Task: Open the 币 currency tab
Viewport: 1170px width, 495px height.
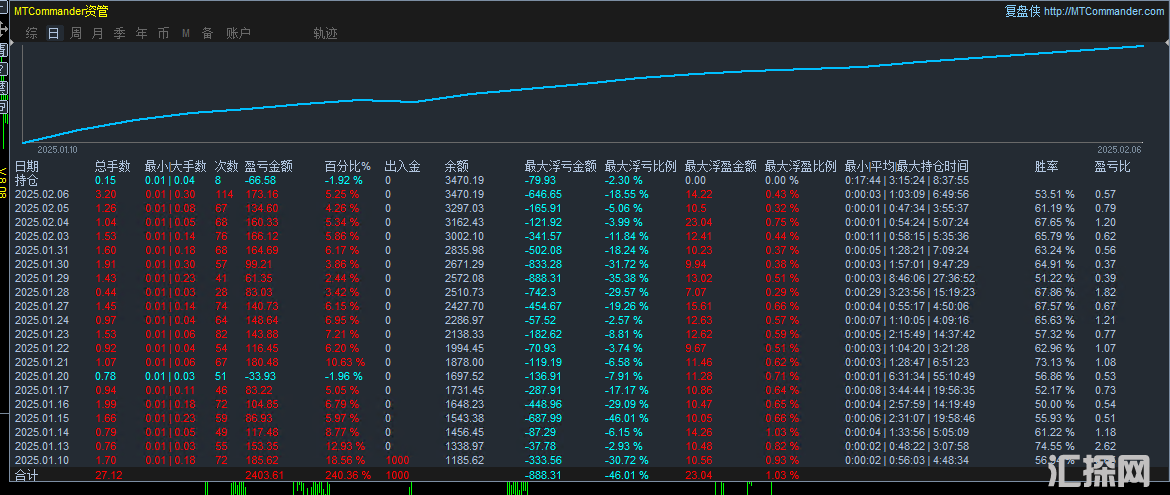Action: pyautogui.click(x=163, y=33)
